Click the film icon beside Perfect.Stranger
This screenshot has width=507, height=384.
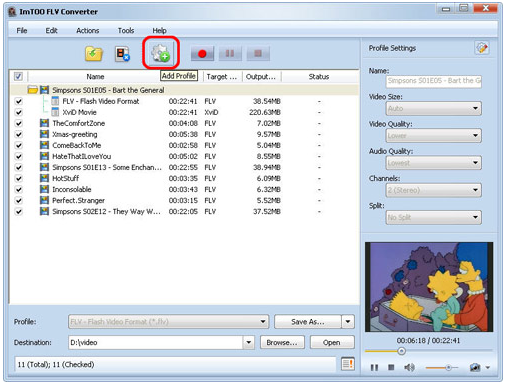[44, 200]
